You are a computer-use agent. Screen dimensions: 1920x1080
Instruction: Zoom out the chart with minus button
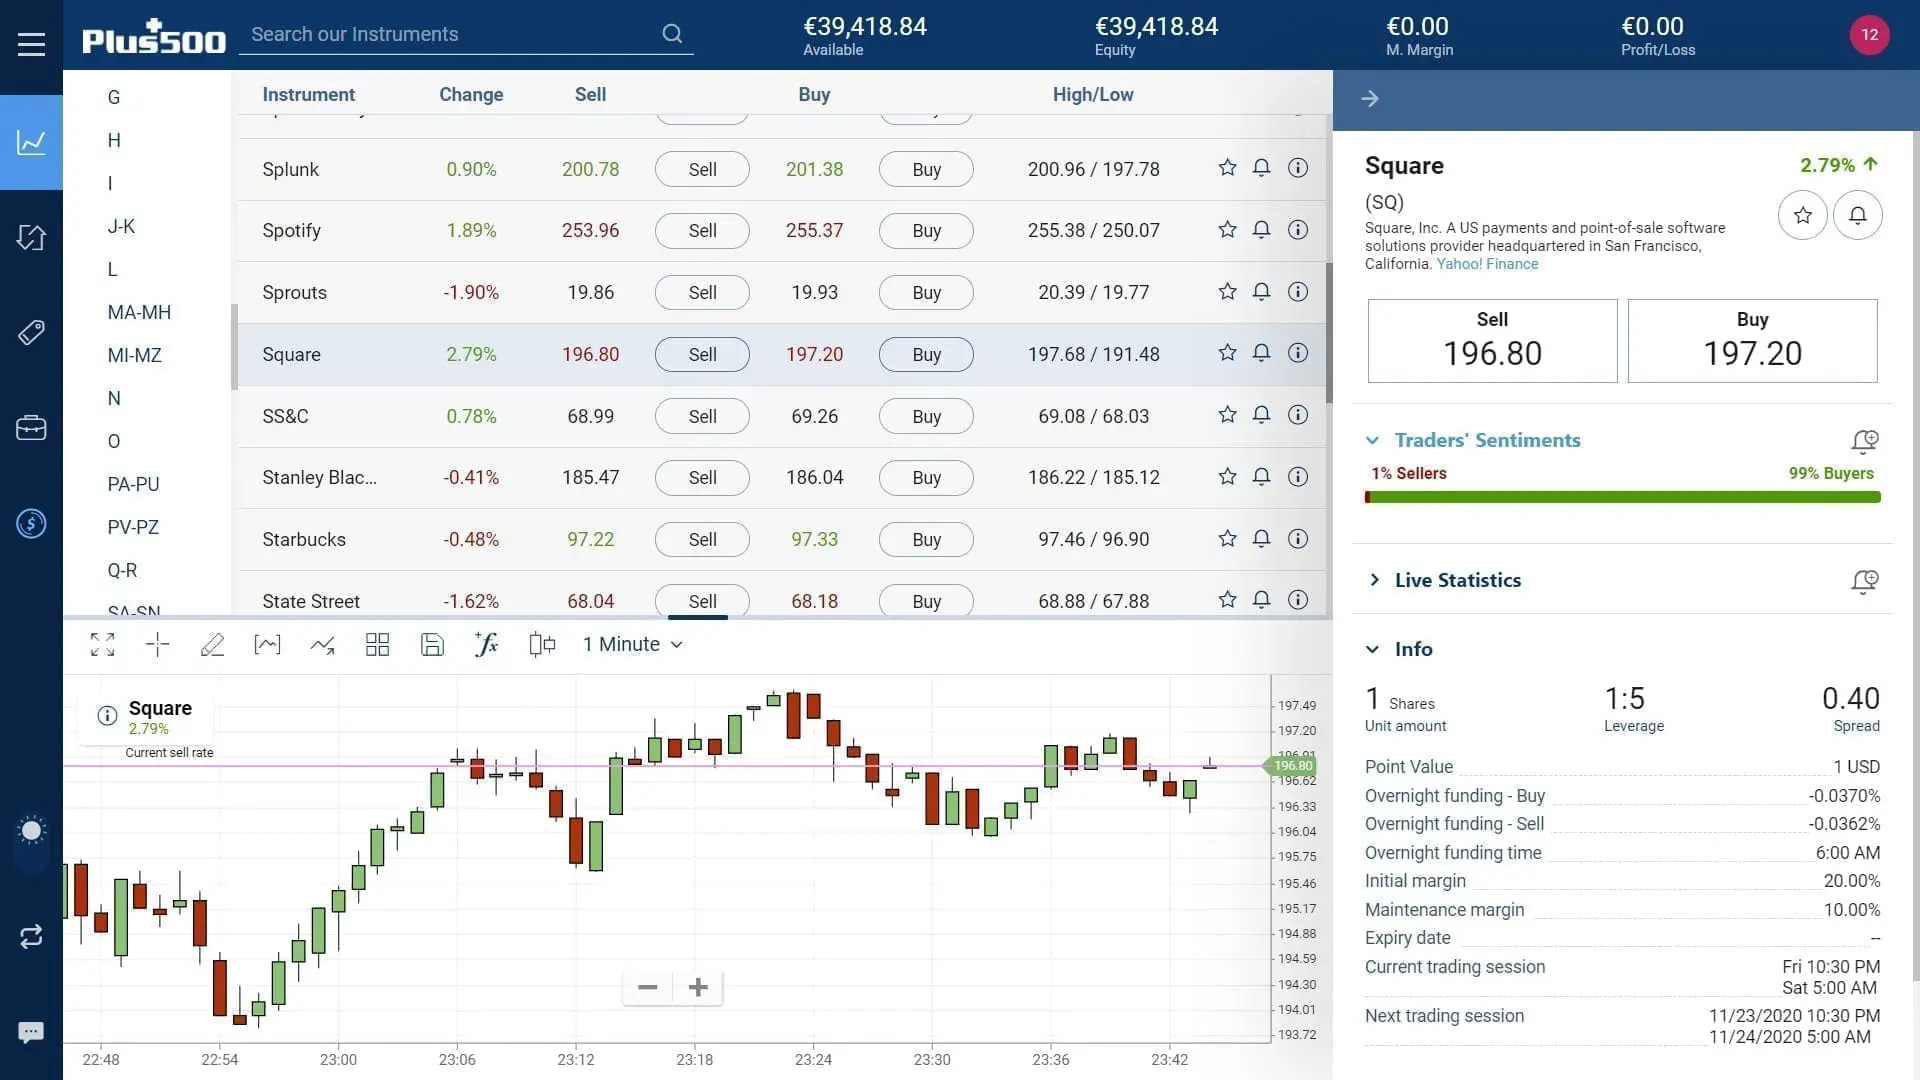click(647, 987)
